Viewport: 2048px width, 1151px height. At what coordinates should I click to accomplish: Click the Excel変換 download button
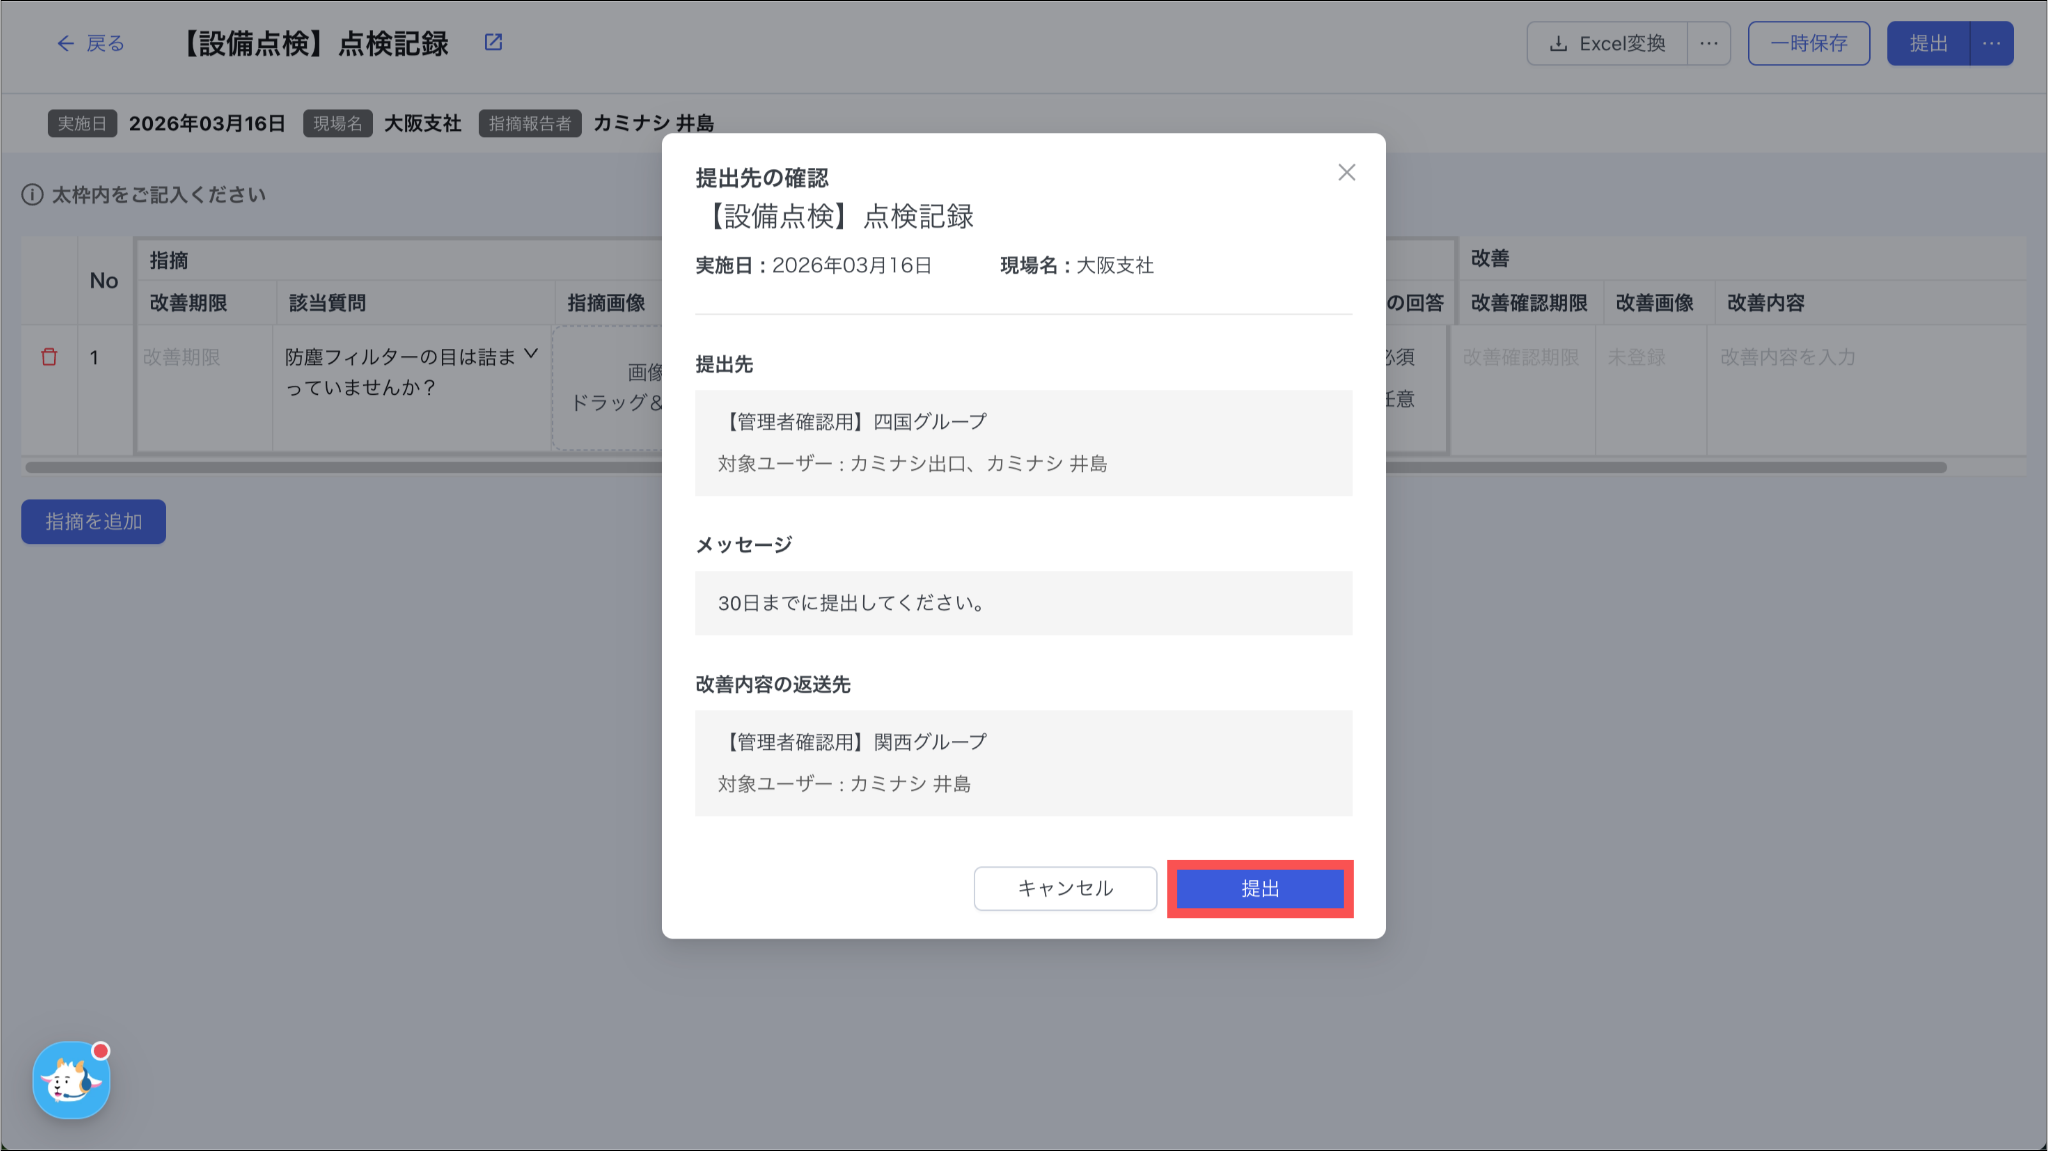[x=1607, y=43]
